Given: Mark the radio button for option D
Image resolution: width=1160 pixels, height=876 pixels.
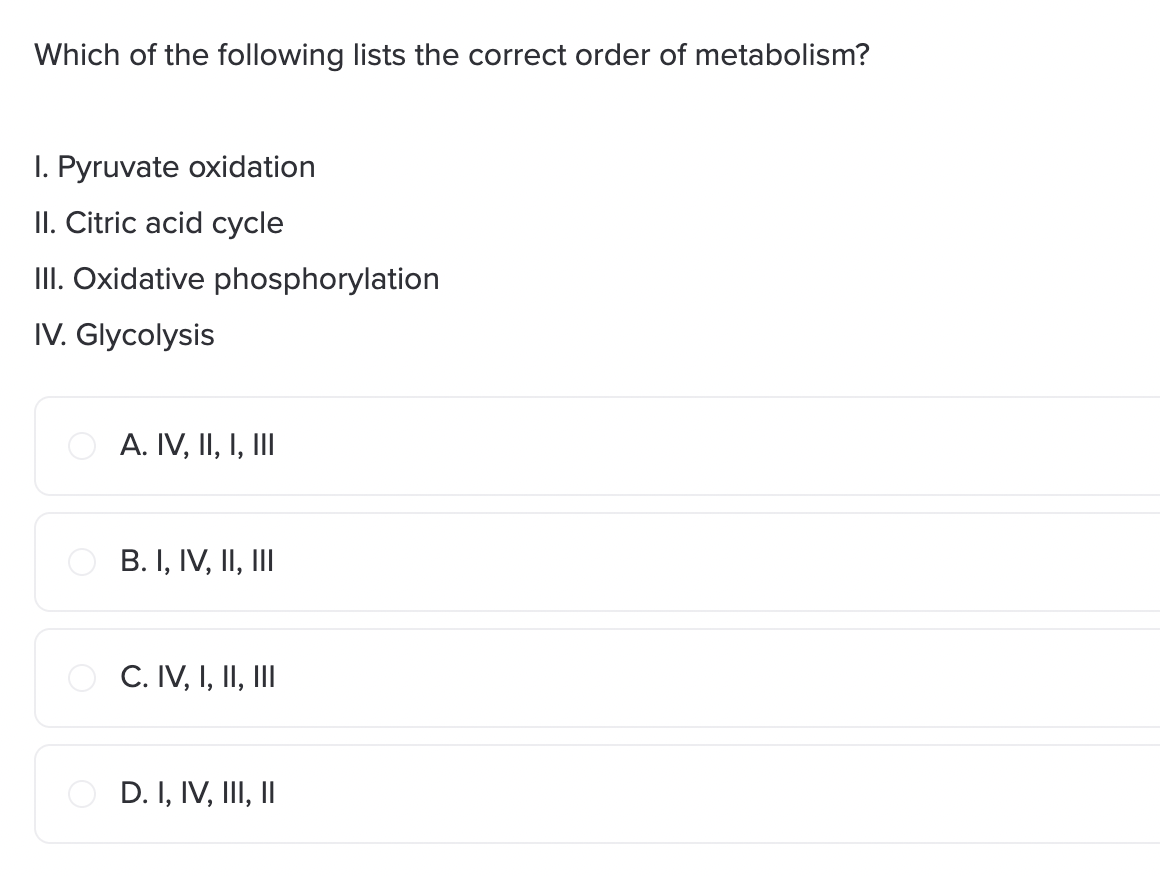Looking at the screenshot, I should pos(81,794).
